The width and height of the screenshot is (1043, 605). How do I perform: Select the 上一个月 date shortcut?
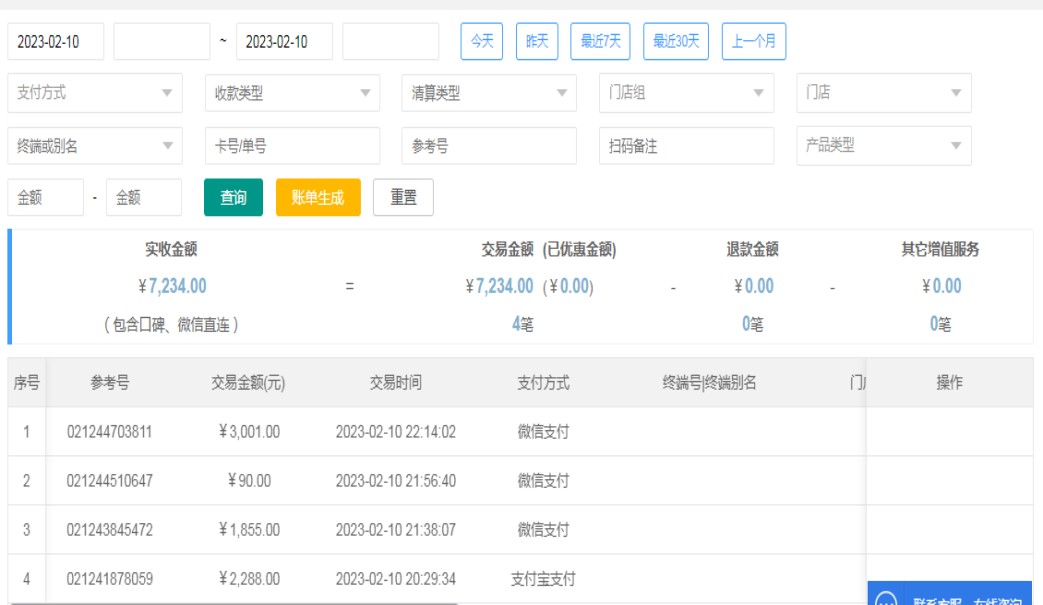753,41
